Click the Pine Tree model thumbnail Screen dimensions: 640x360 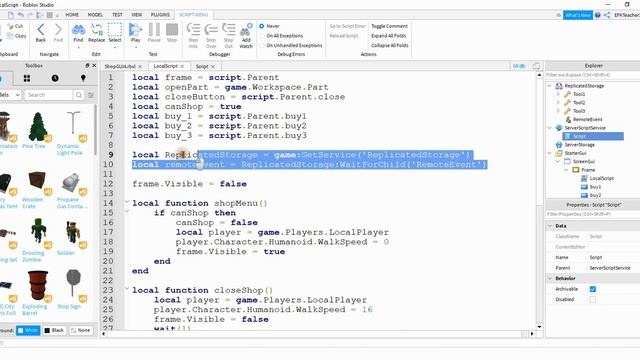[38, 127]
